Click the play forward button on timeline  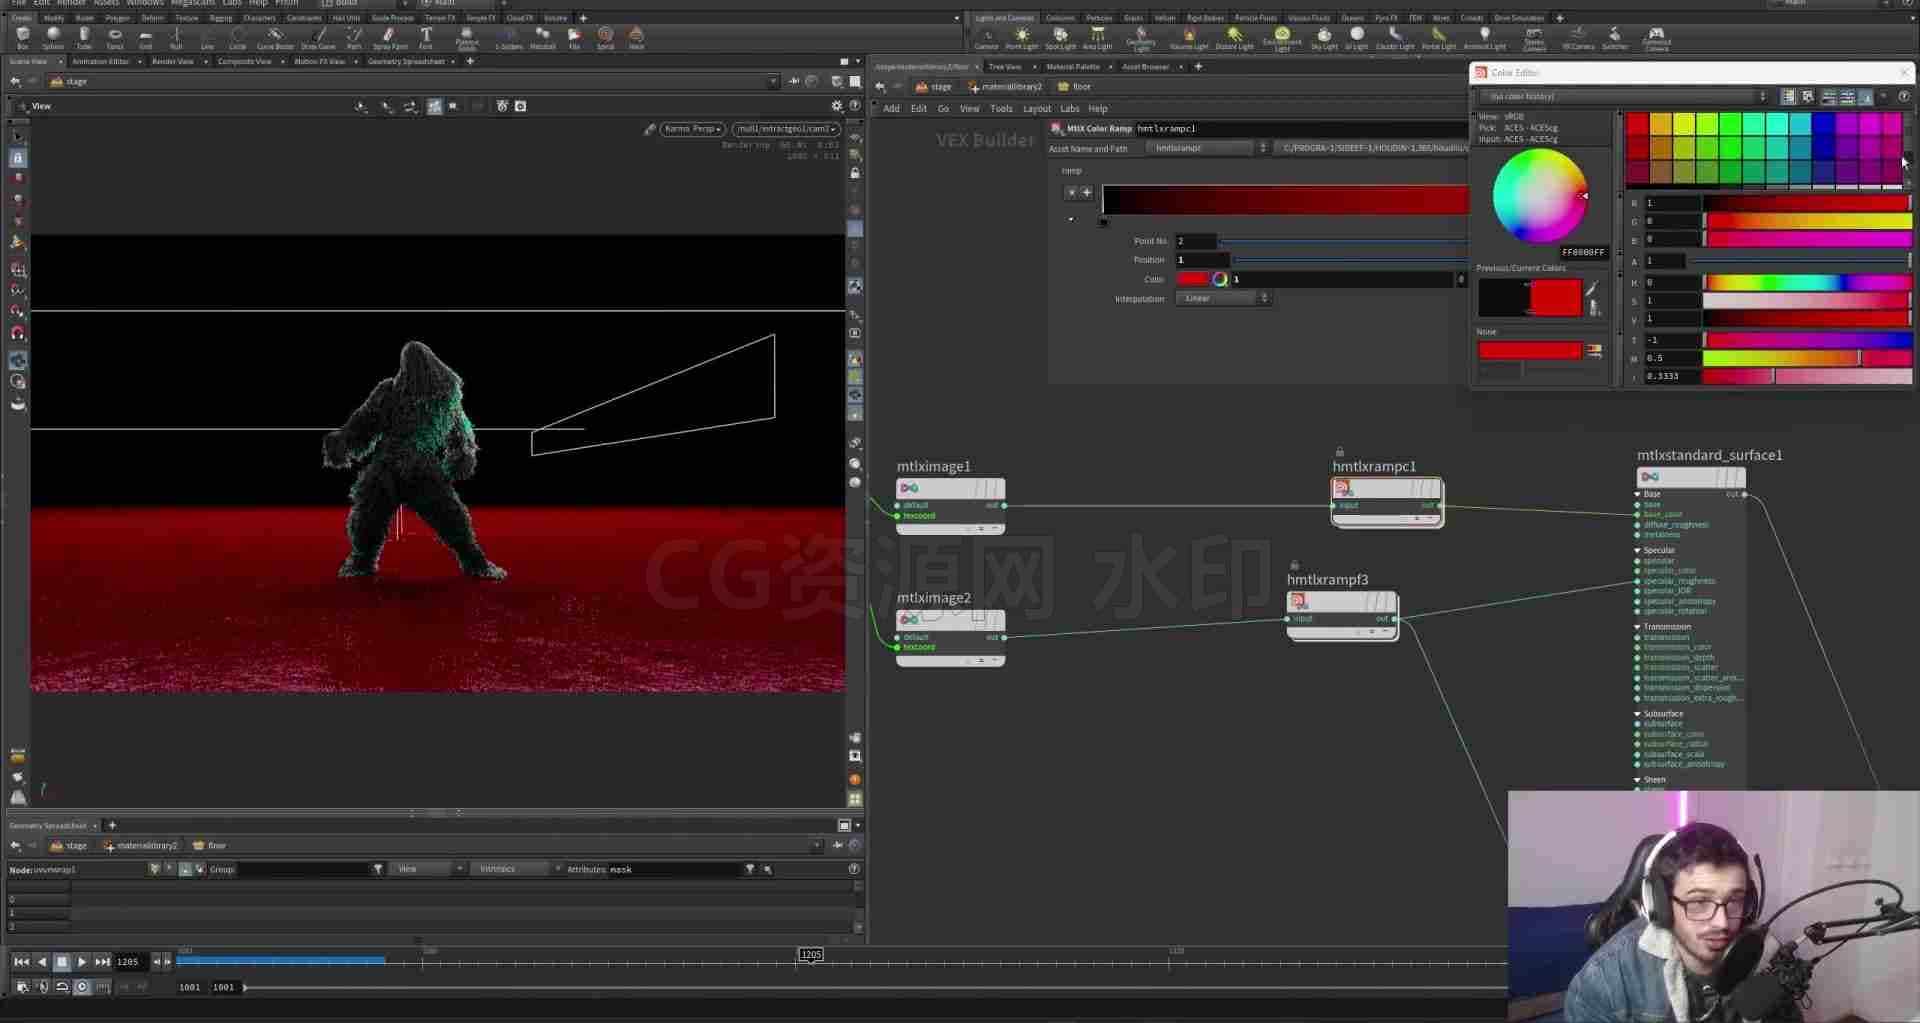point(82,962)
